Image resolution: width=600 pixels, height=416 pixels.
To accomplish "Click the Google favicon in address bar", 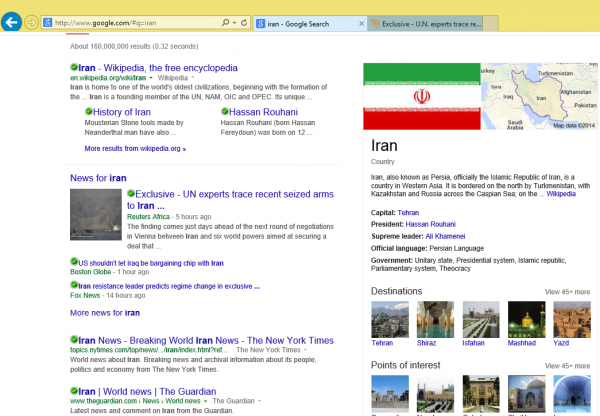I will 47,23.
